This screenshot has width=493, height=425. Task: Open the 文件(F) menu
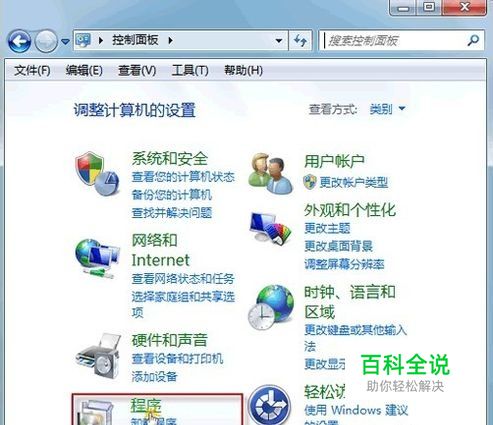tap(32, 71)
